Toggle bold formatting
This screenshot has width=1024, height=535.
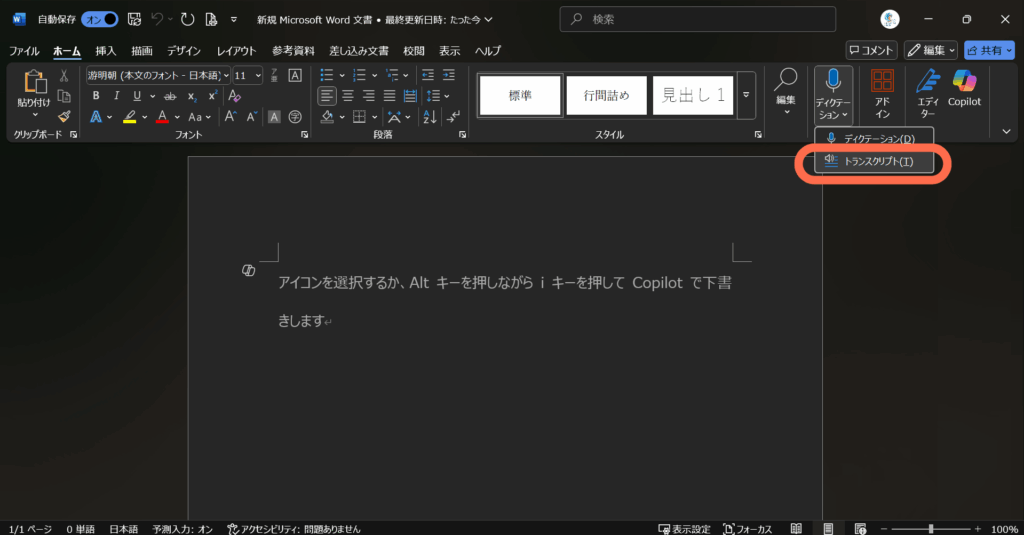pos(96,96)
